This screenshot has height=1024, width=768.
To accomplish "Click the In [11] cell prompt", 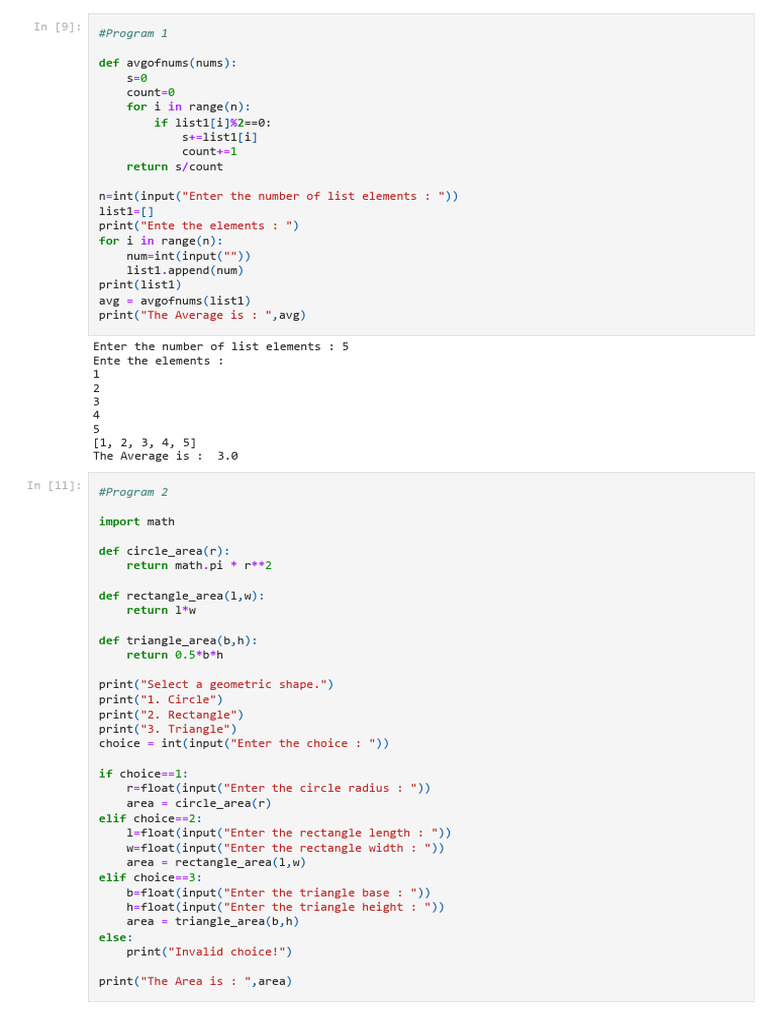I will click(x=54, y=486).
